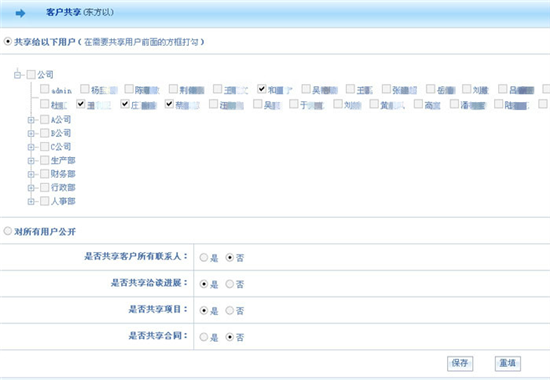The width and height of the screenshot is (550, 380).
Task: Choose 否 for 是否共享客户所有联系人
Action: 229,257
